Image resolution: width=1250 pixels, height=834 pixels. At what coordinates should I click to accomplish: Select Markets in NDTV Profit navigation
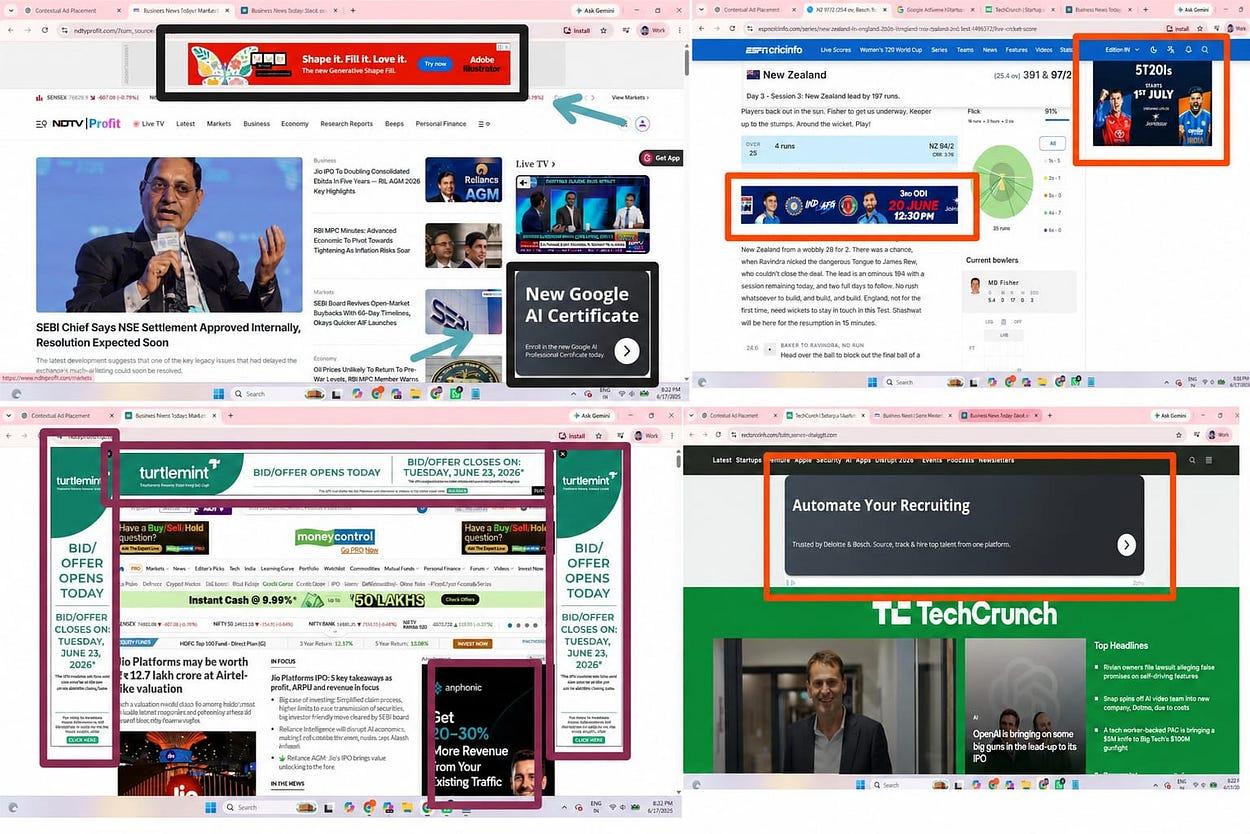[218, 124]
